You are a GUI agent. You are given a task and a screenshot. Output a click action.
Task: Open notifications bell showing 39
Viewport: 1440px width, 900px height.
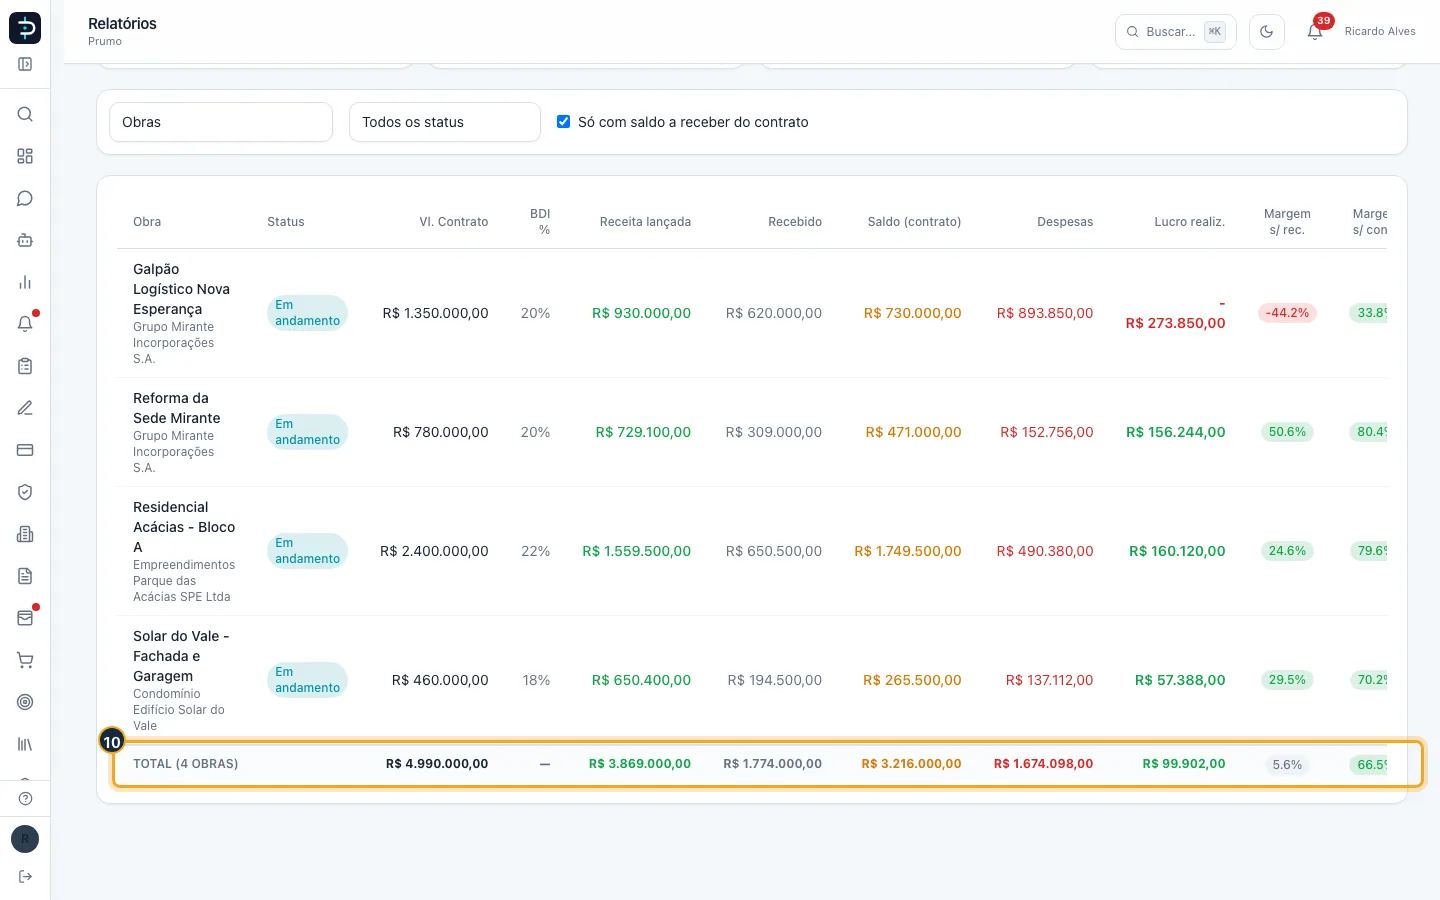coord(1315,31)
